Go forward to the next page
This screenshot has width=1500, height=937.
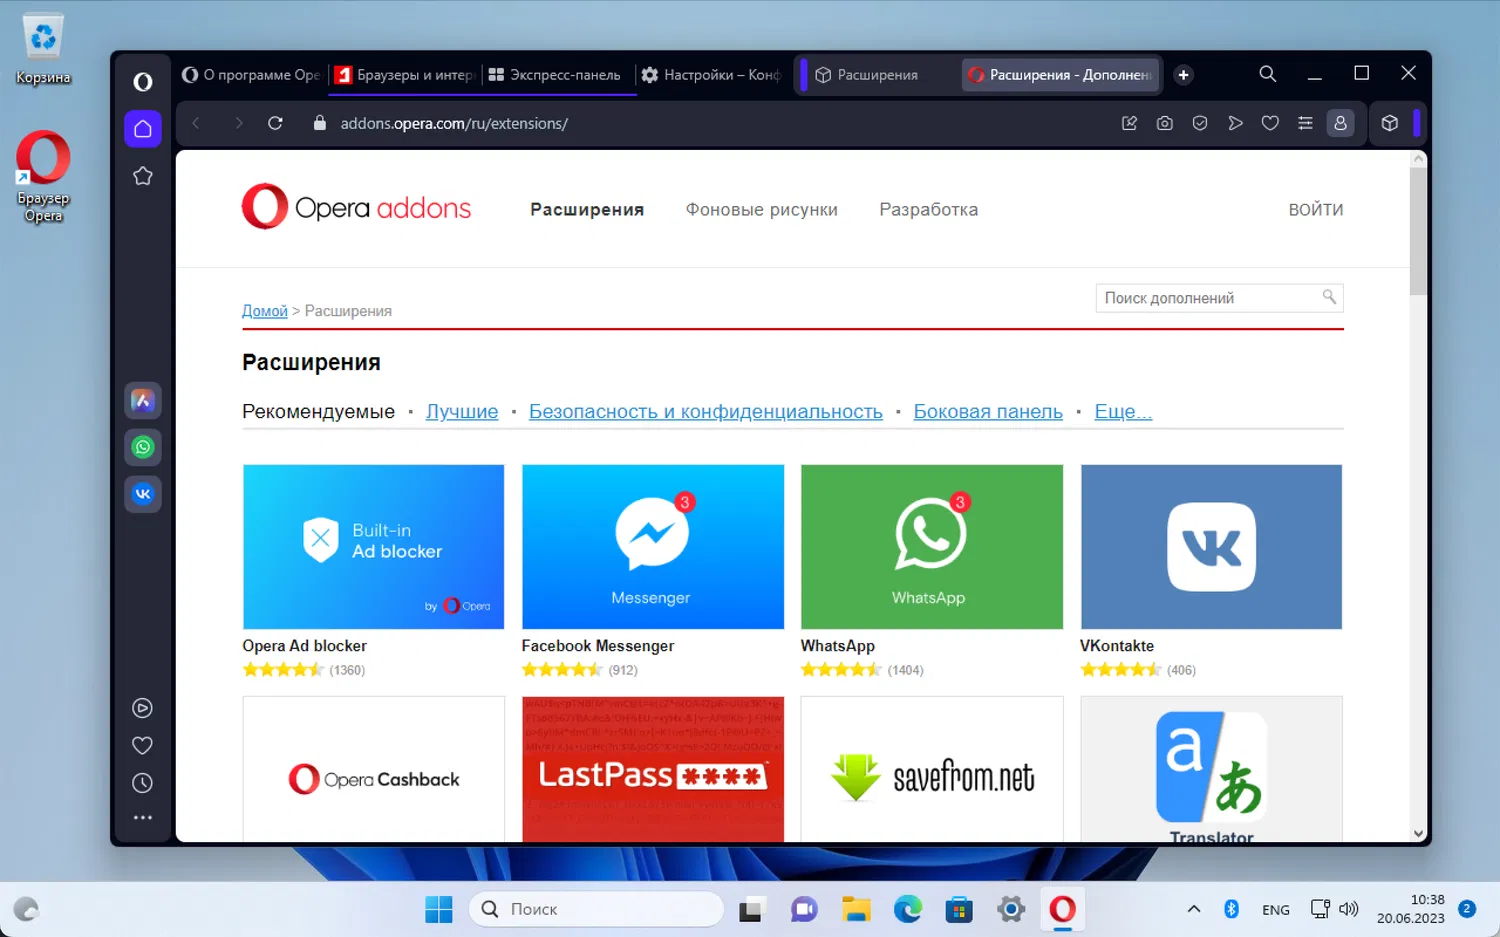(238, 123)
